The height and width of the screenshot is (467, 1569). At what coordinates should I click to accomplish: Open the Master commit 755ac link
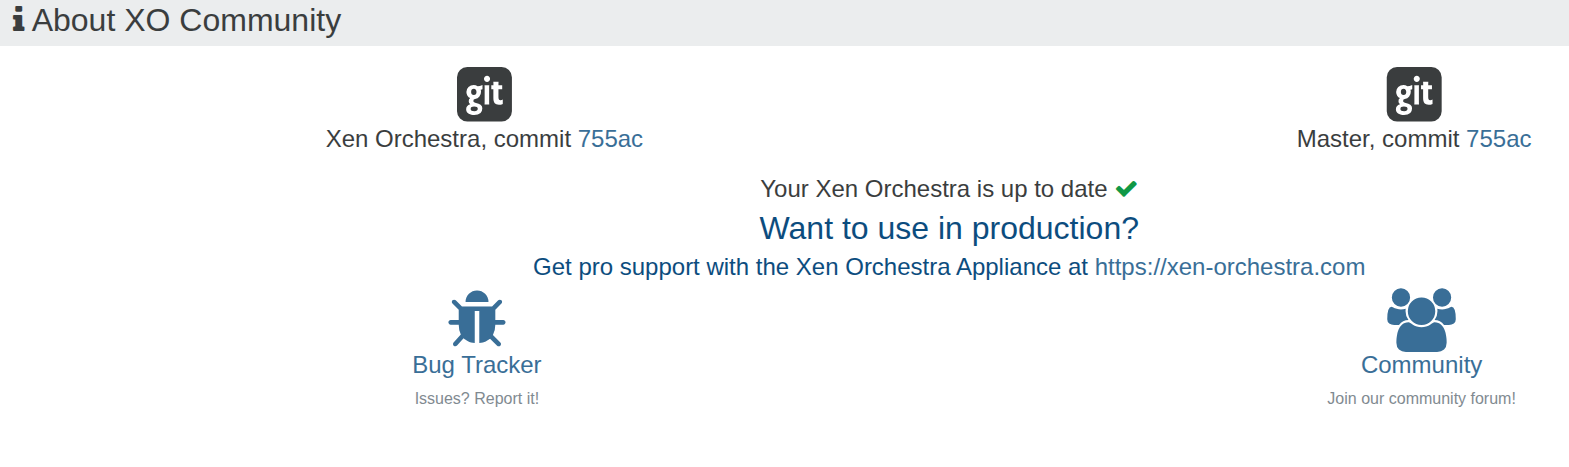[x=1498, y=139]
